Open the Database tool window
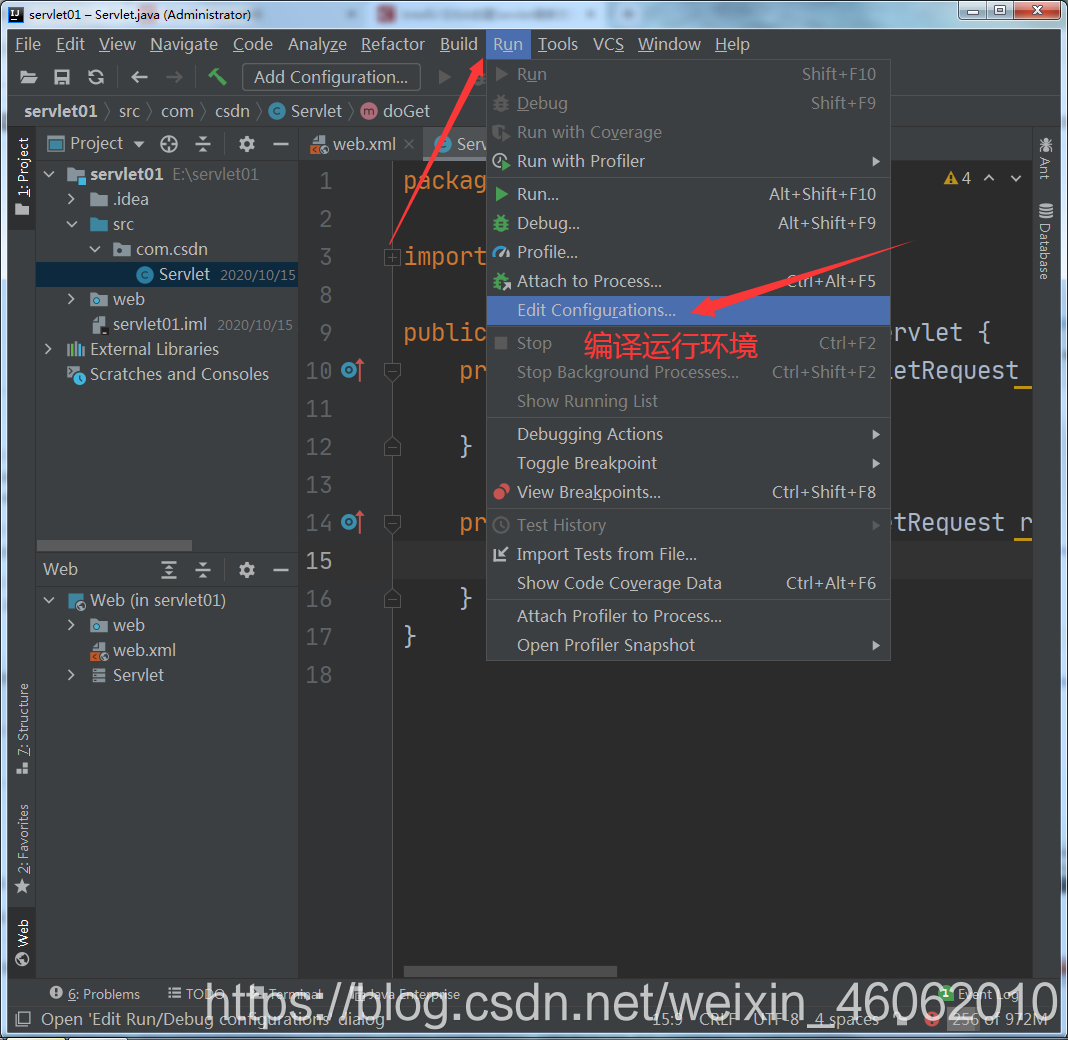Image resolution: width=1068 pixels, height=1040 pixels. [1046, 241]
